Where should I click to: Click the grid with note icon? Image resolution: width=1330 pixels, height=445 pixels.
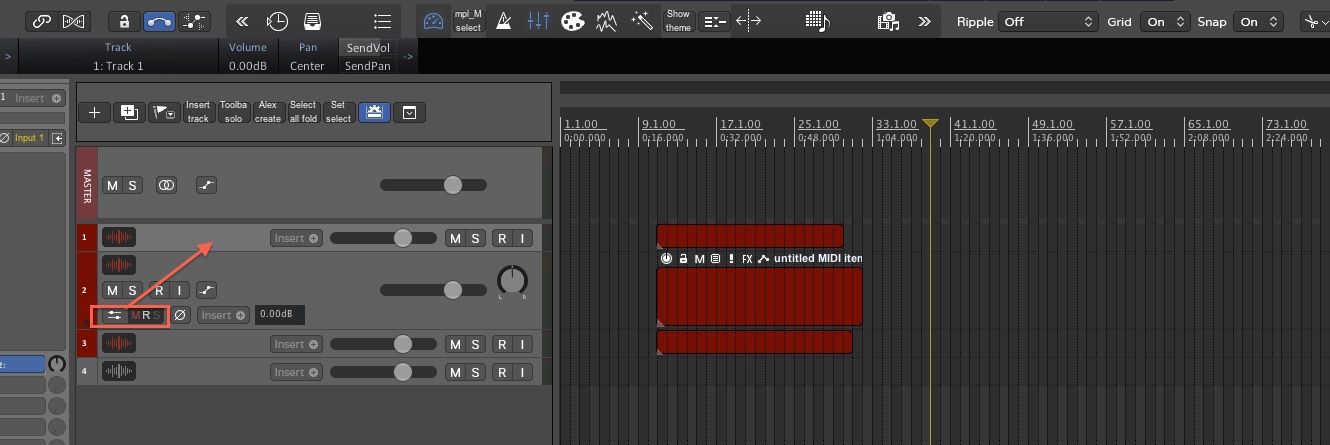(x=817, y=21)
